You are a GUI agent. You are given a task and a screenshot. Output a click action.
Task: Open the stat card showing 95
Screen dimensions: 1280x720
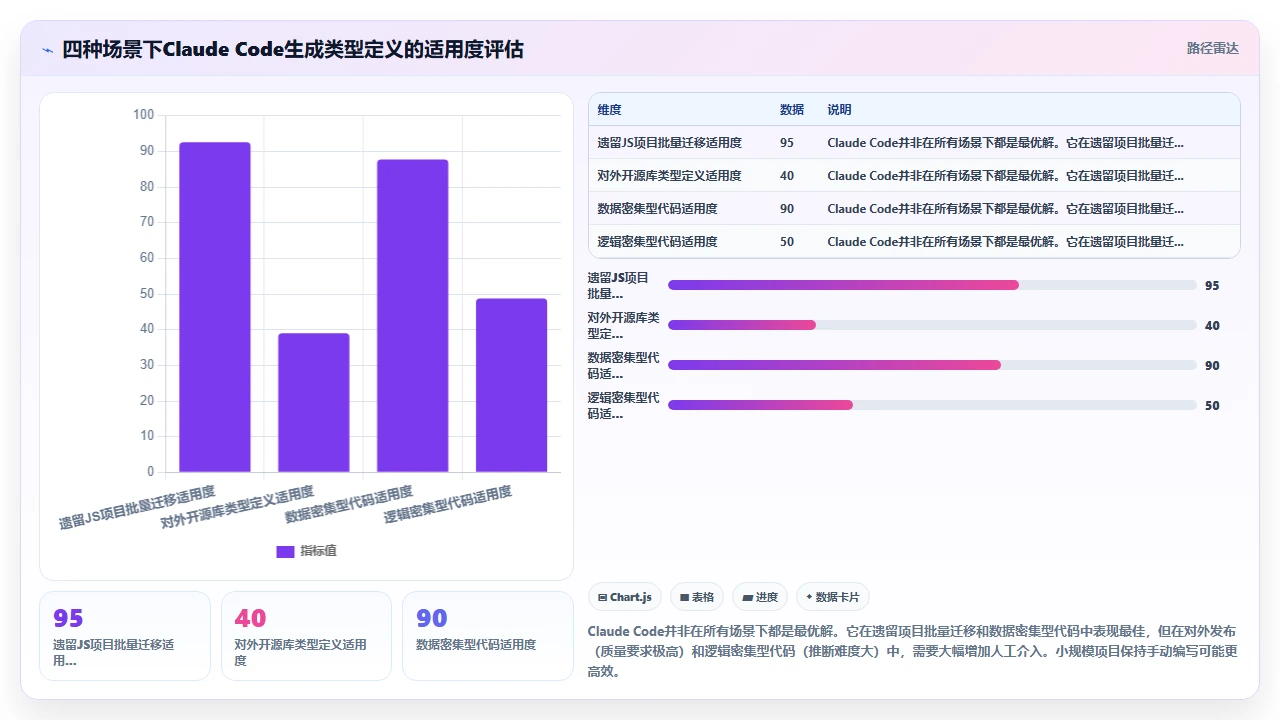[x=125, y=636]
